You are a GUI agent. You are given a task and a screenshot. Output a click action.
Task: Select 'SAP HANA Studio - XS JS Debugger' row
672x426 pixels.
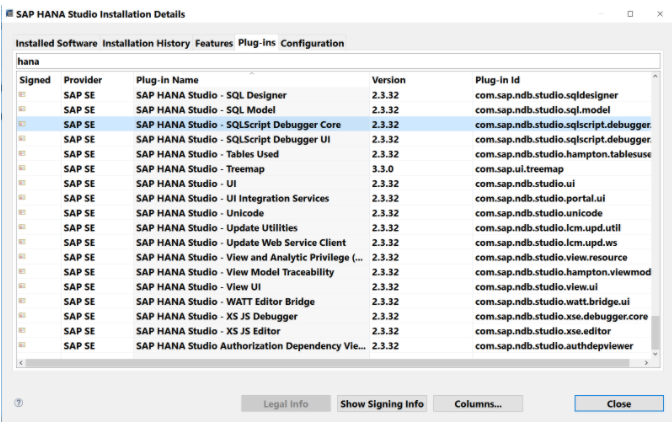[334, 316]
